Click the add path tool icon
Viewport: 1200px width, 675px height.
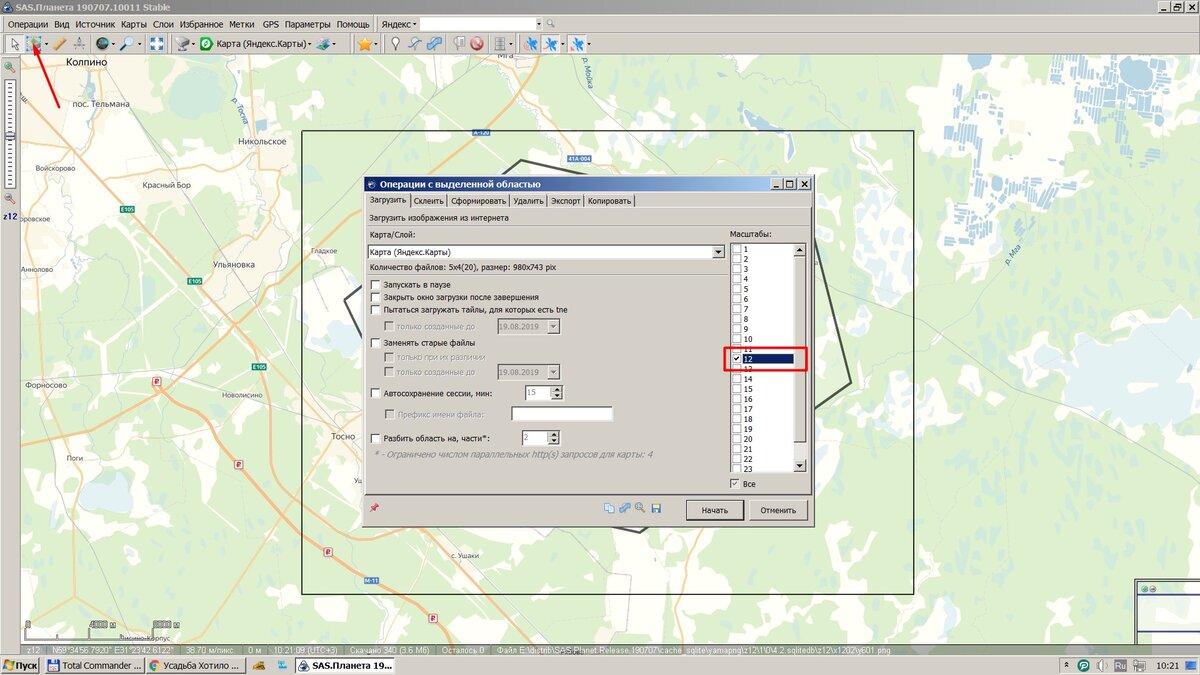click(x=414, y=44)
